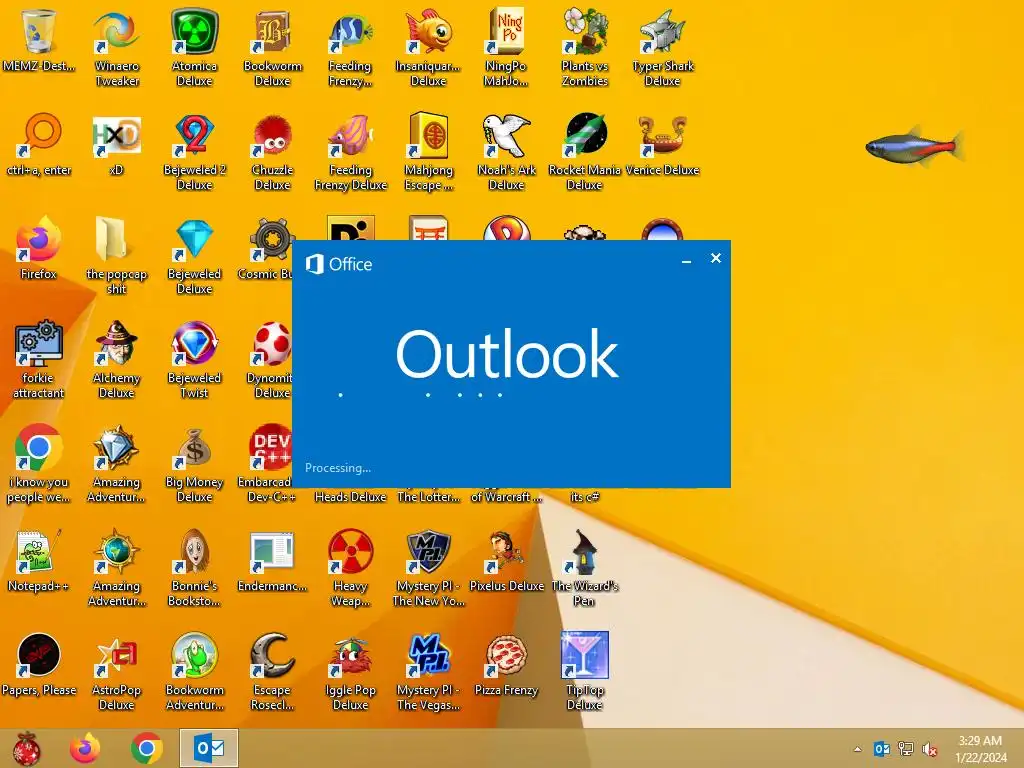Open Chrome from the taskbar
The height and width of the screenshot is (768, 1024).
pyautogui.click(x=147, y=748)
